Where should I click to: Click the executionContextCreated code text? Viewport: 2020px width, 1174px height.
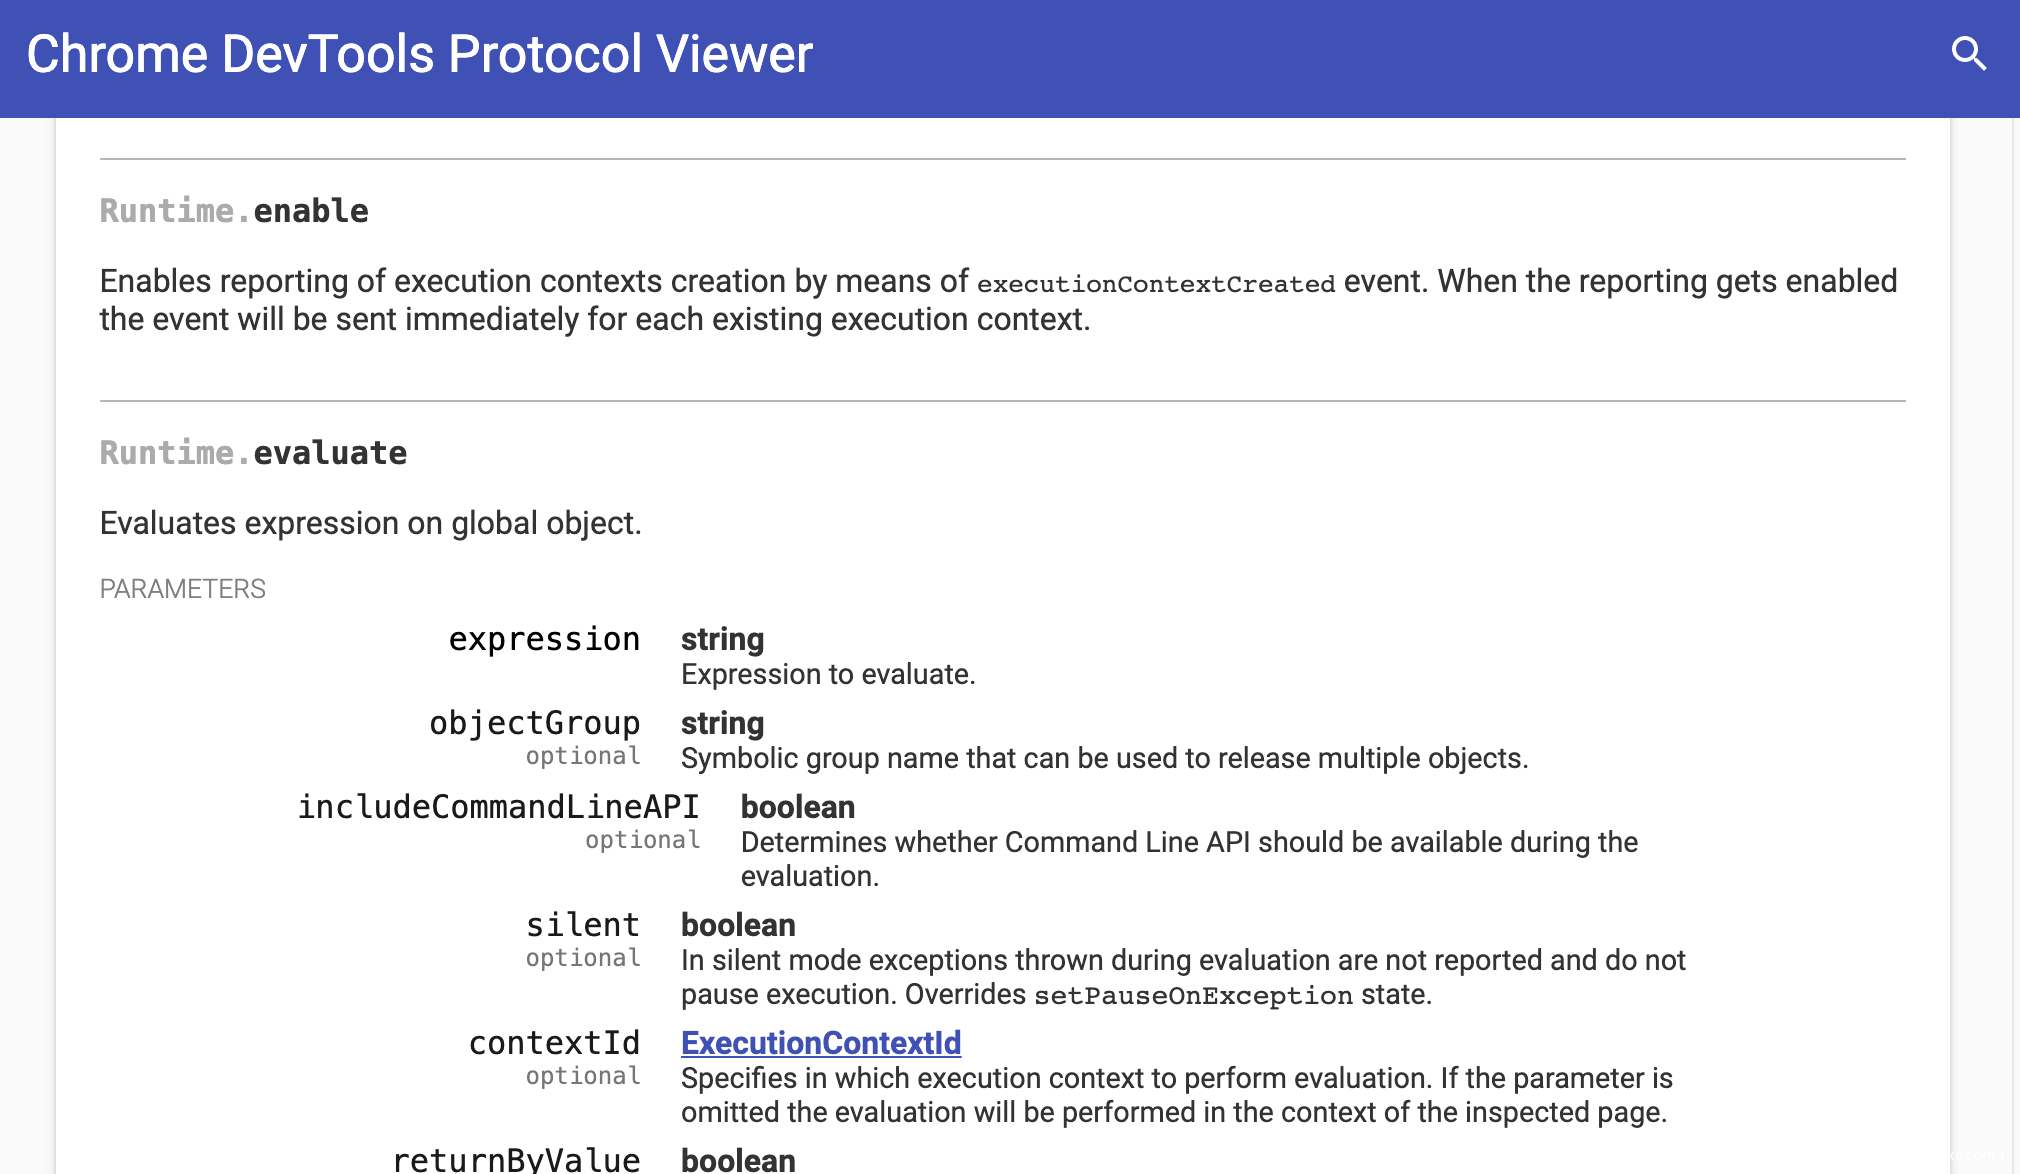pos(1155,284)
